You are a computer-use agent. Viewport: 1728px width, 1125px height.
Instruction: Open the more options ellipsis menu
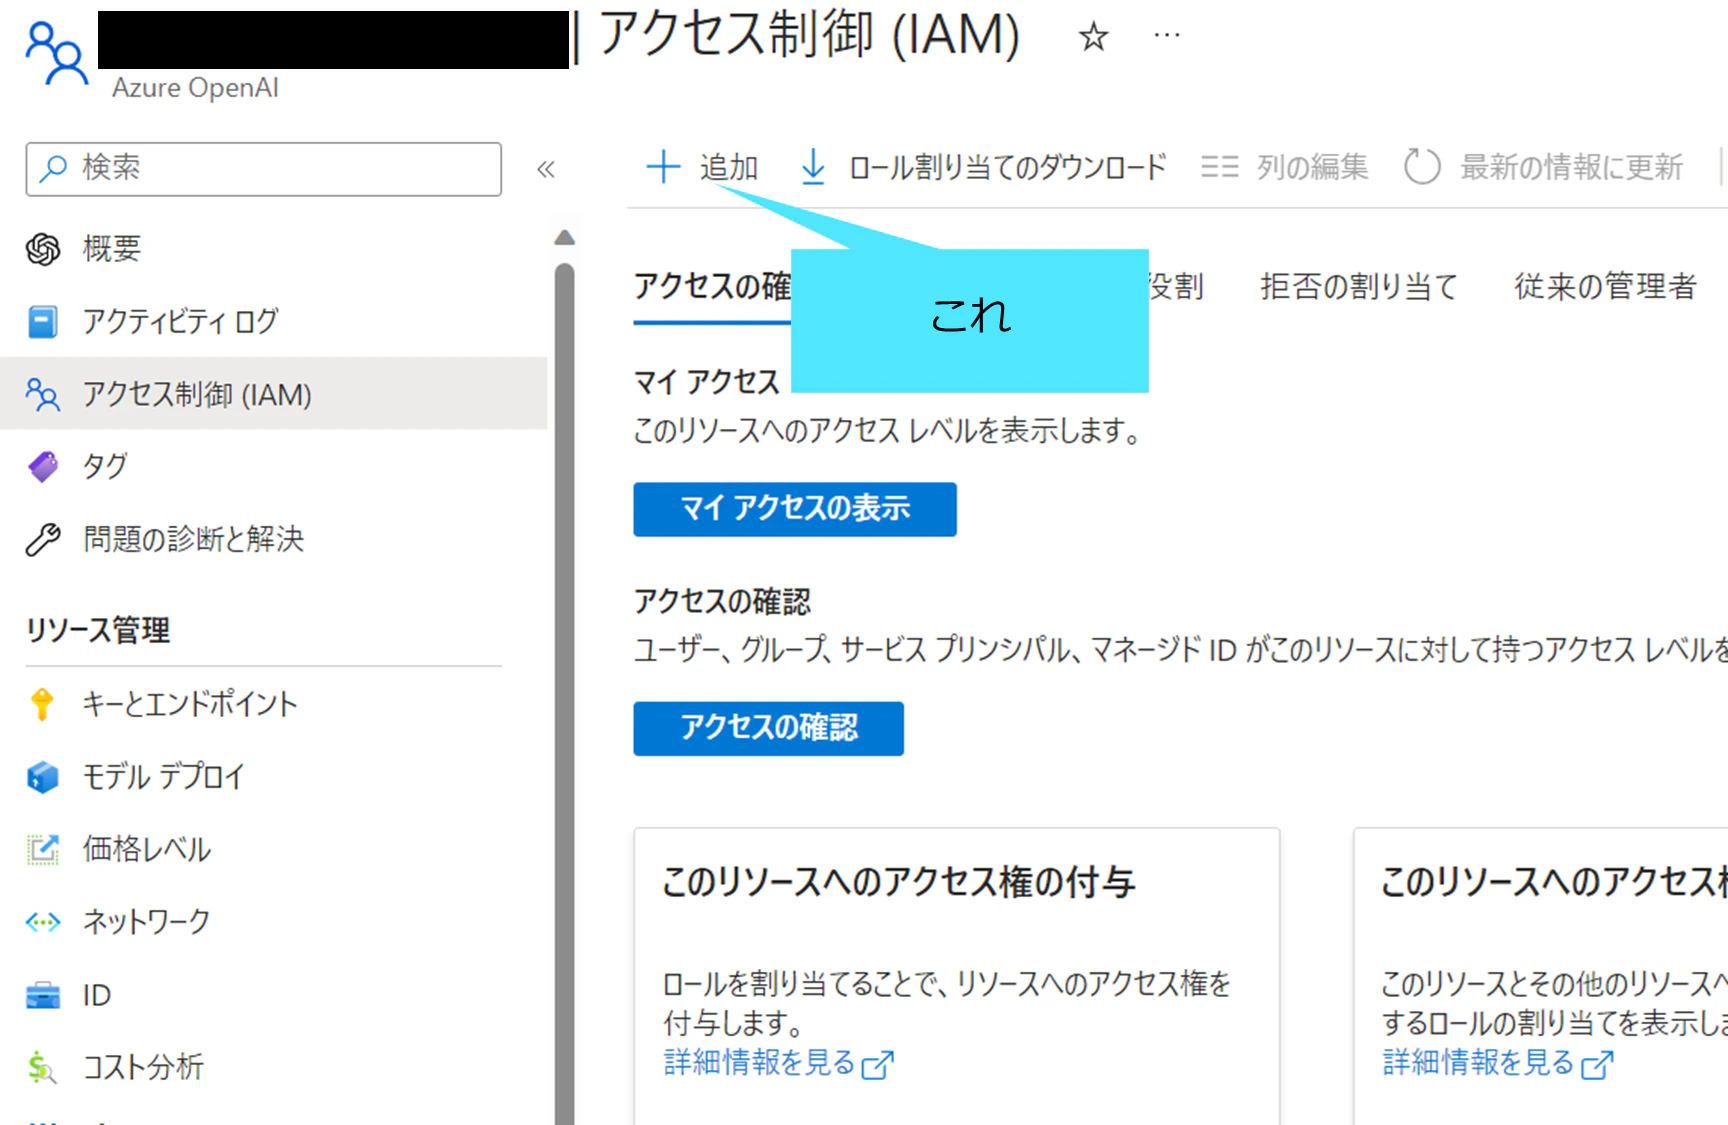pos(1166,35)
